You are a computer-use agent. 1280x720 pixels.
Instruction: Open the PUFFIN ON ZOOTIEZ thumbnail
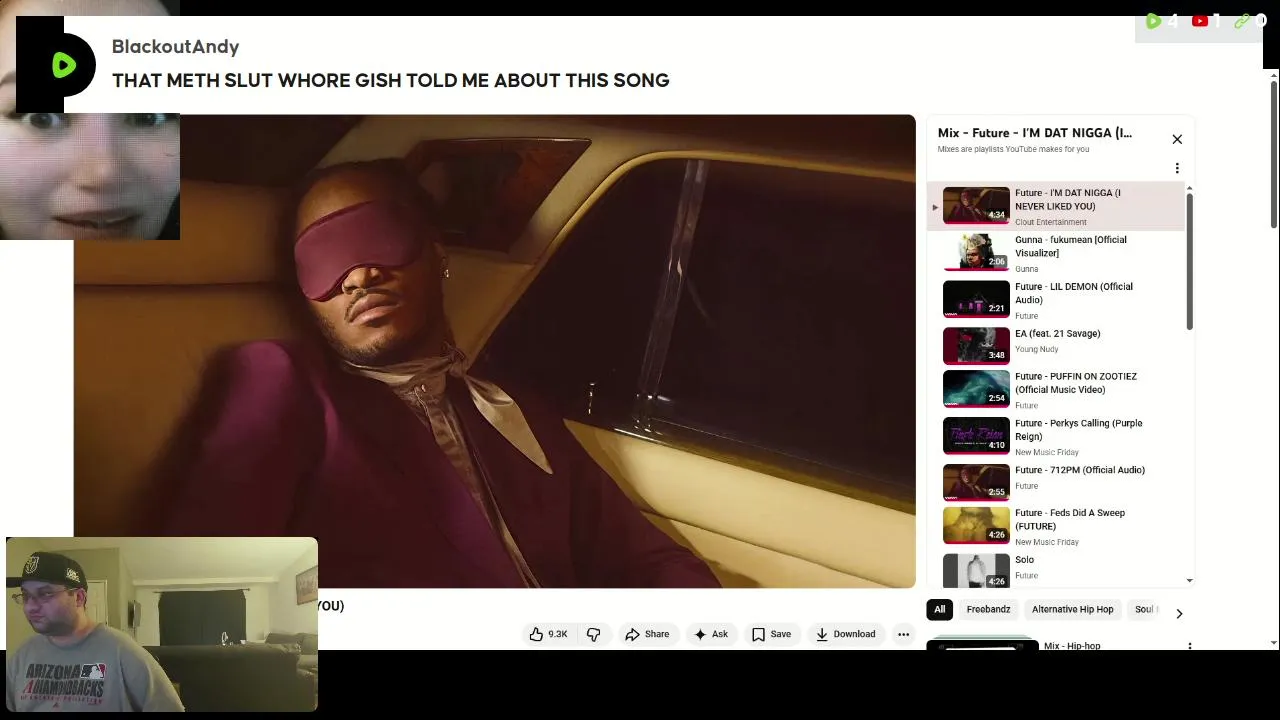click(x=976, y=389)
